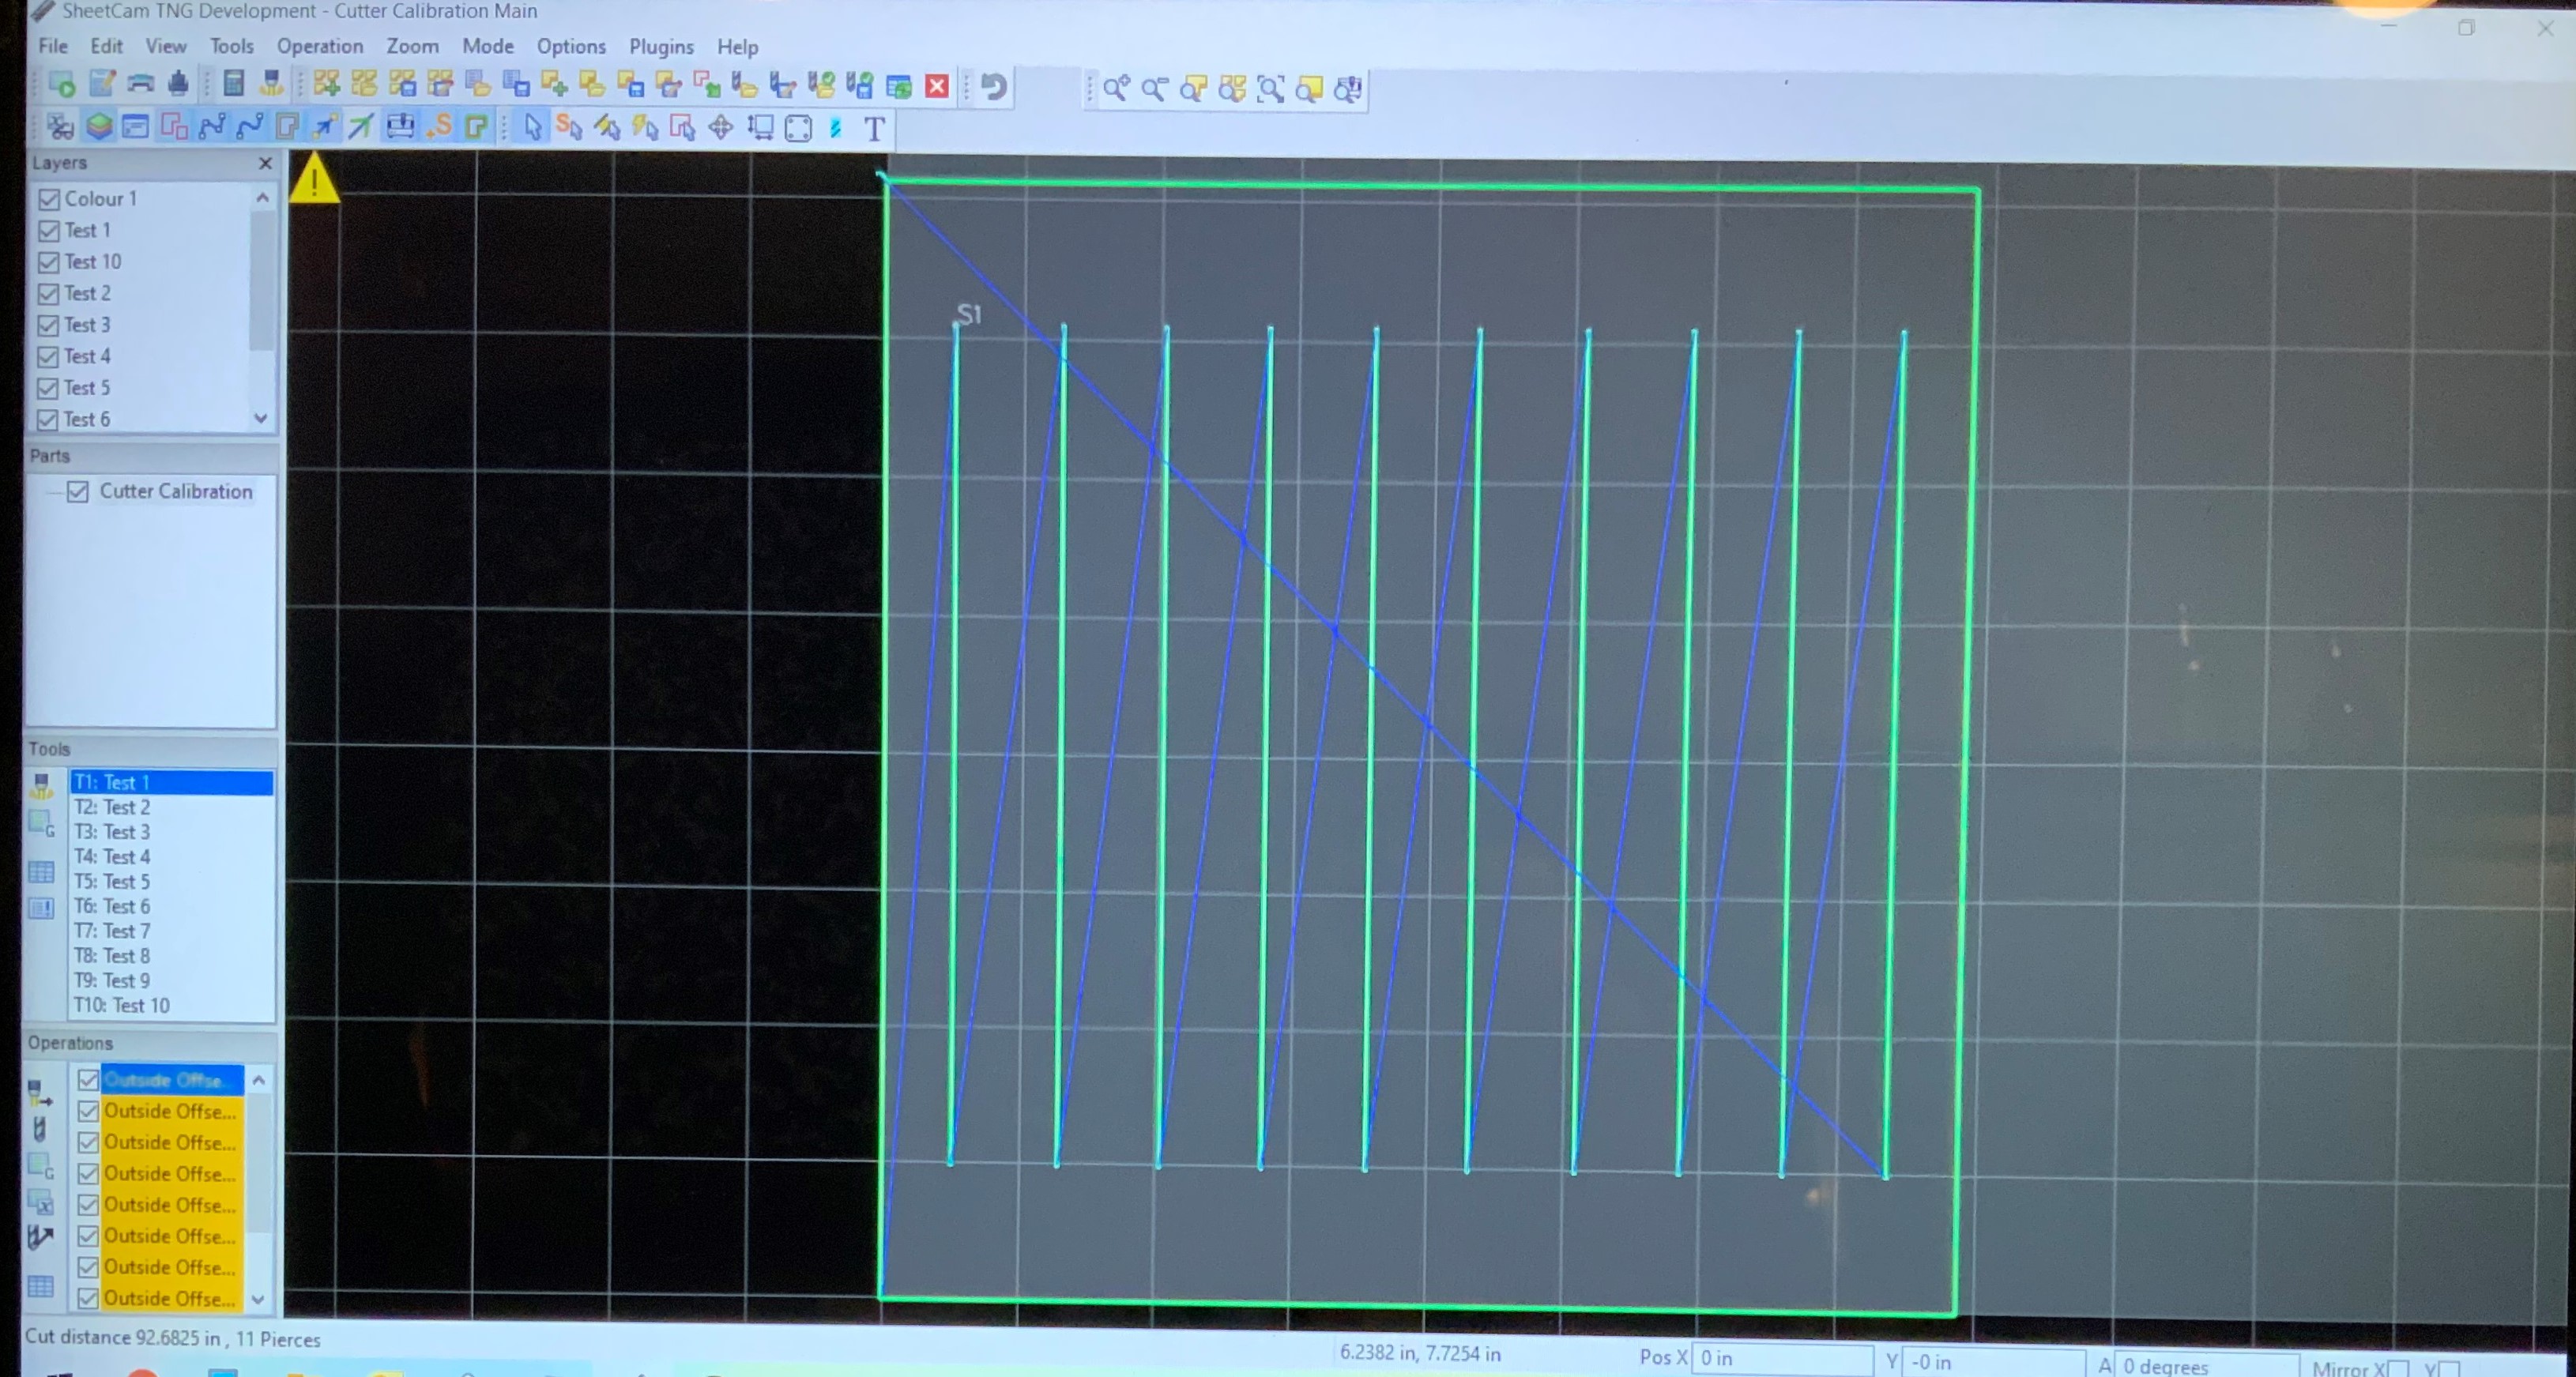Click the Pos X input field
The image size is (2576, 1377).
pos(1781,1358)
